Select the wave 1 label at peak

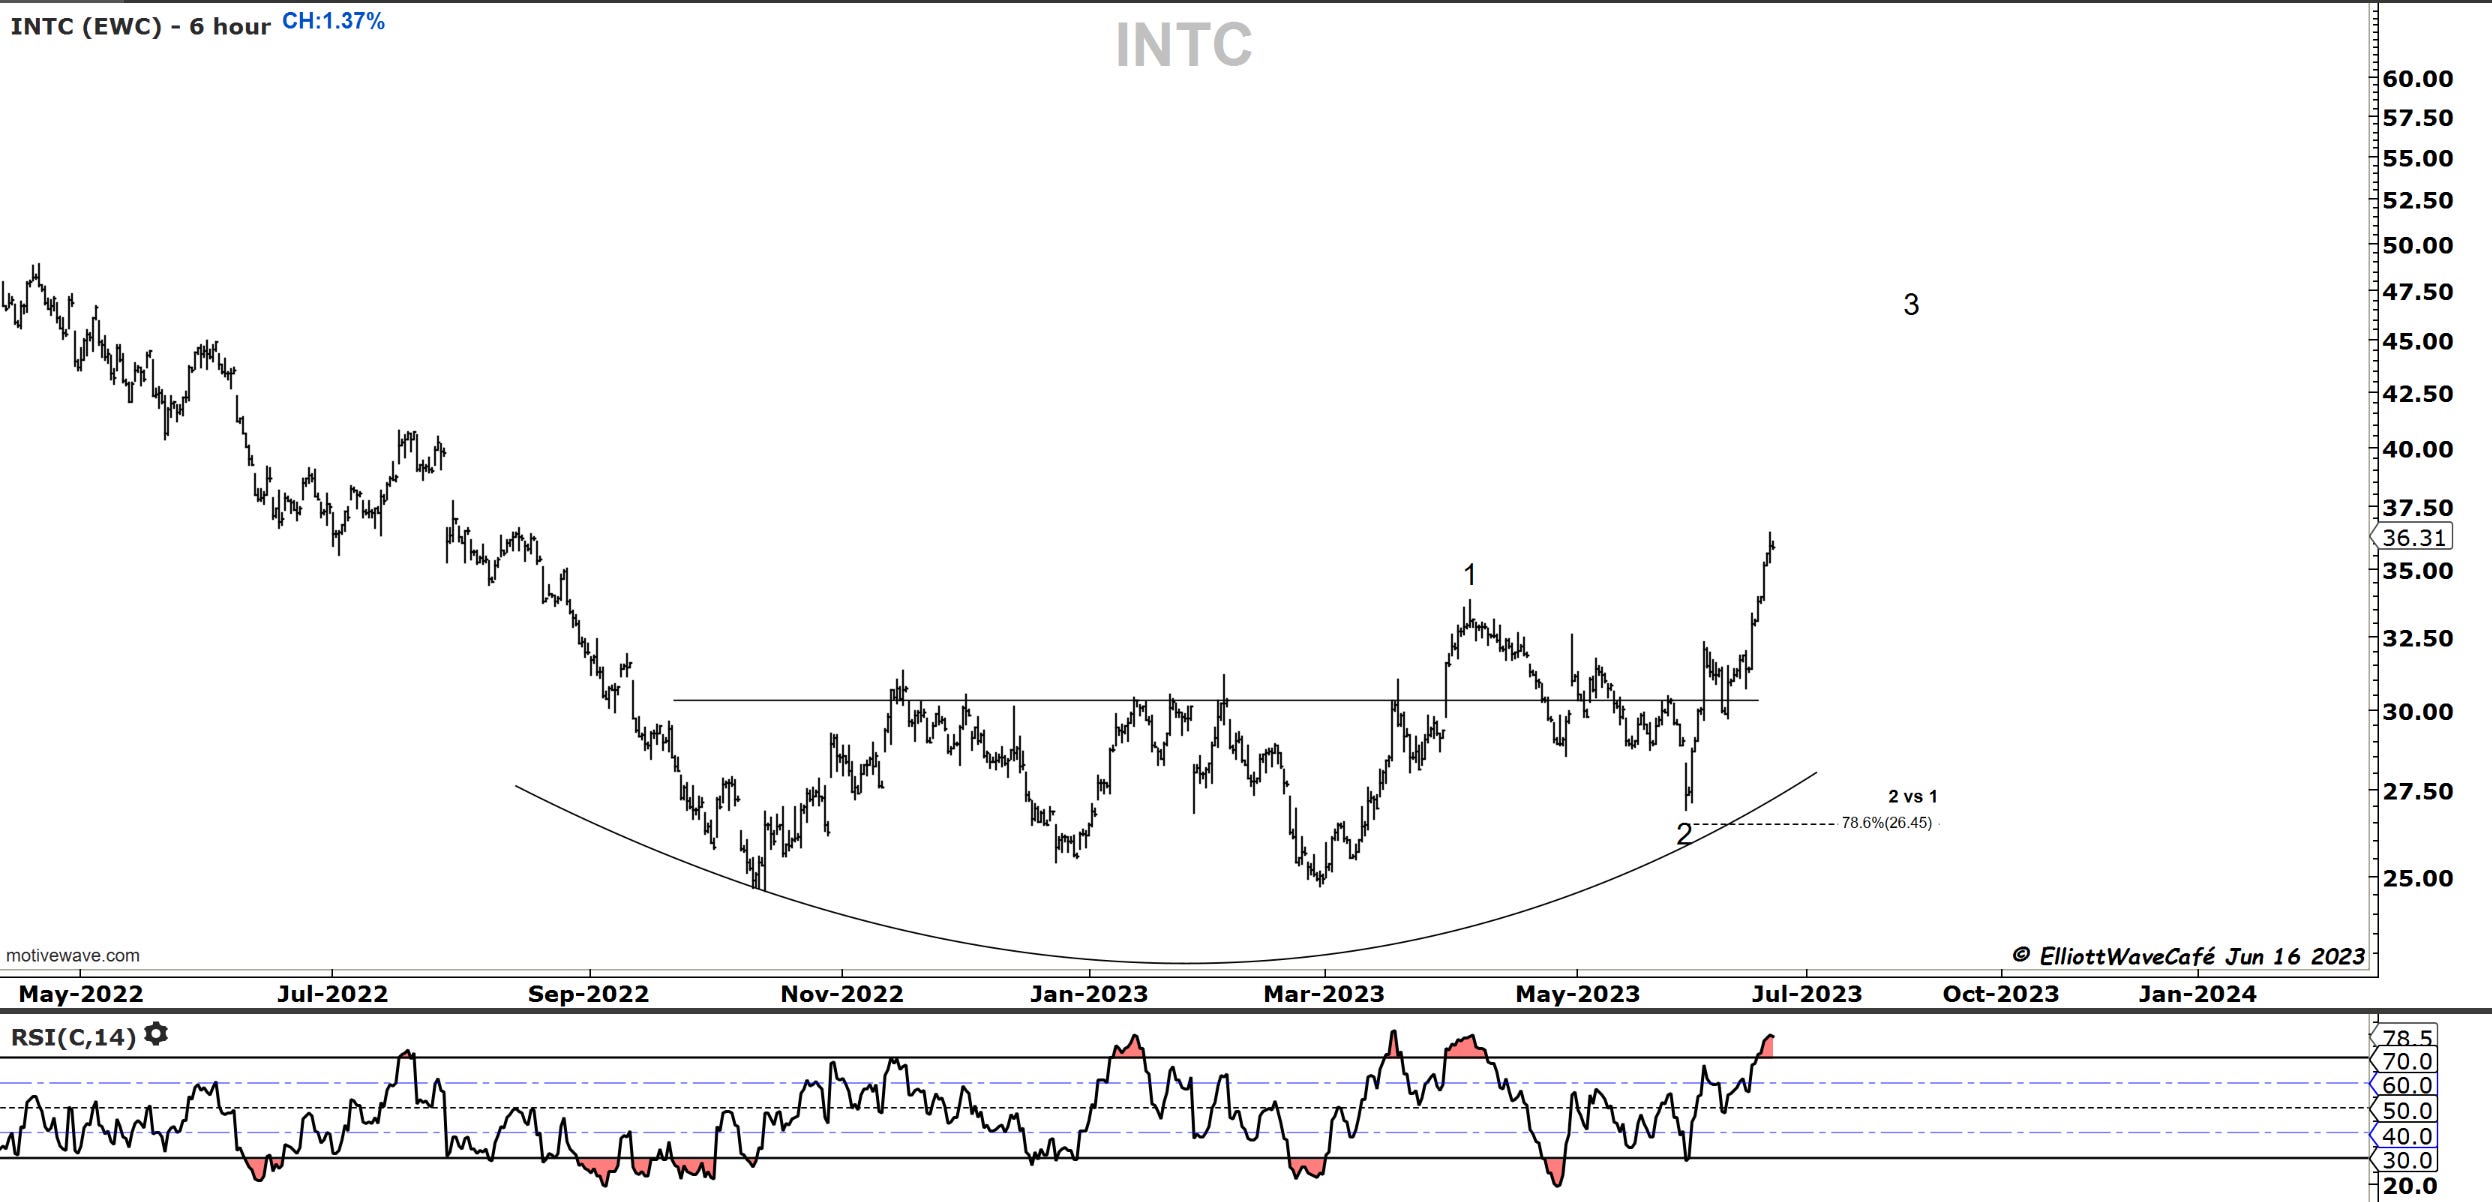pos(1469,575)
